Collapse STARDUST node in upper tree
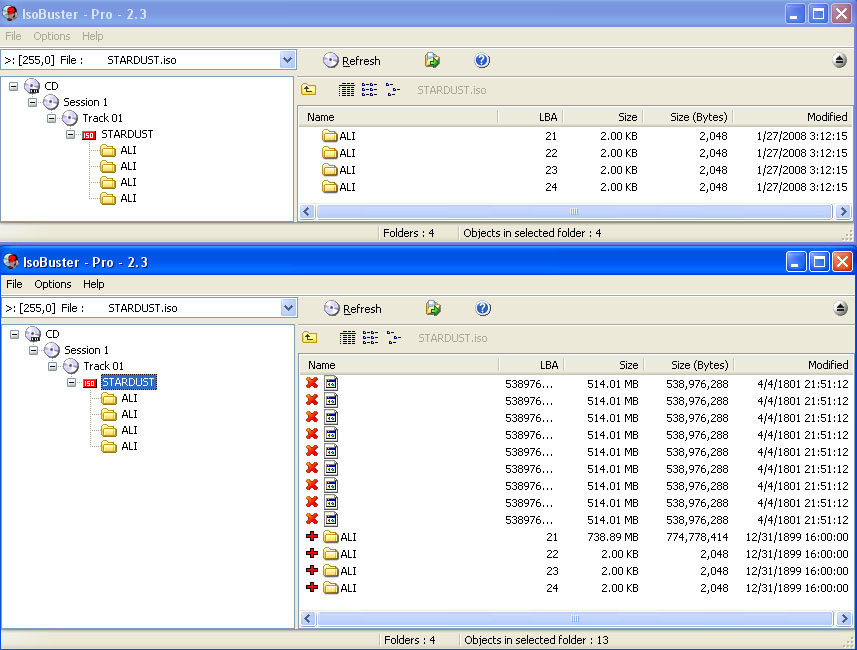 point(71,134)
